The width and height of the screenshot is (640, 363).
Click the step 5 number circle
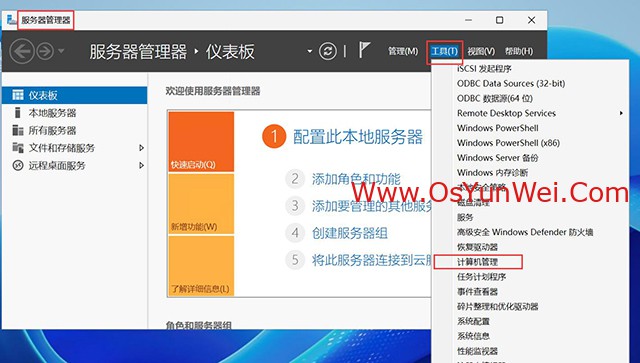tap(295, 260)
